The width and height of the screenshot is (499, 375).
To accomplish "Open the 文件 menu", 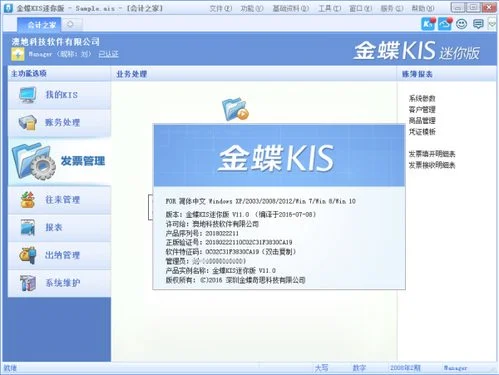I will point(221,8).
